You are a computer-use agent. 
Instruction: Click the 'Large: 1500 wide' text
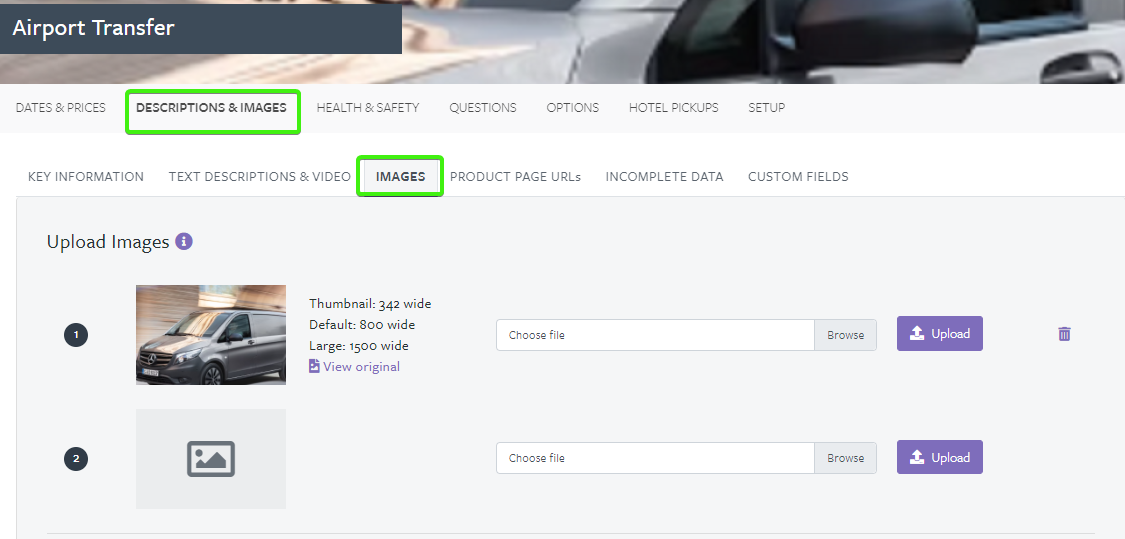point(359,346)
